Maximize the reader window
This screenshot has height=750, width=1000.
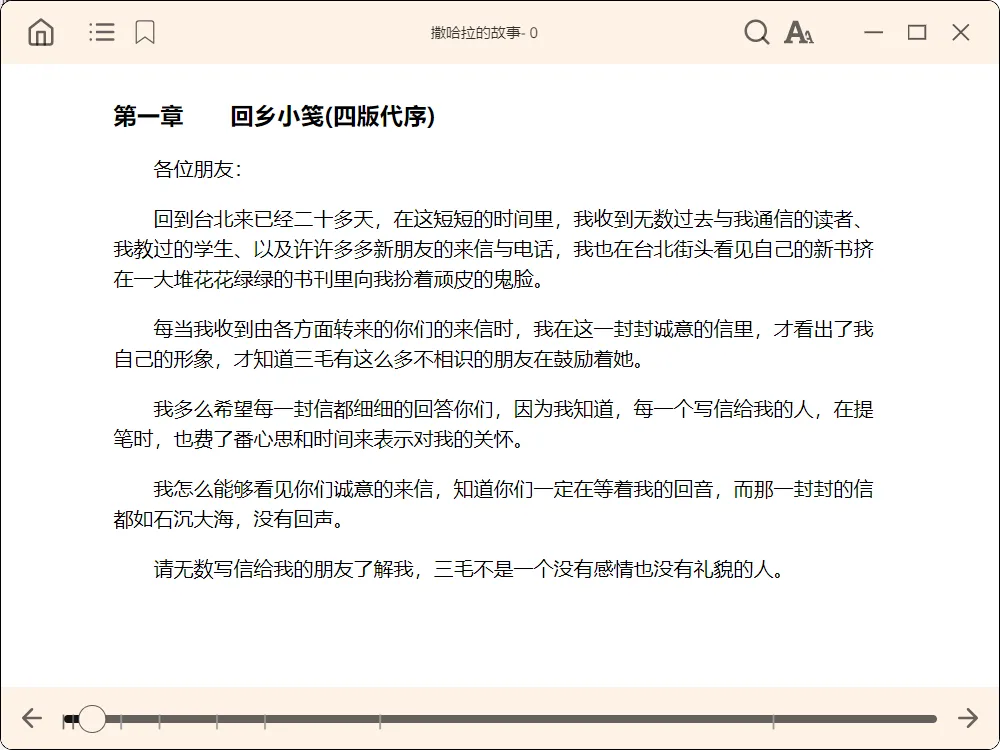pos(917,32)
